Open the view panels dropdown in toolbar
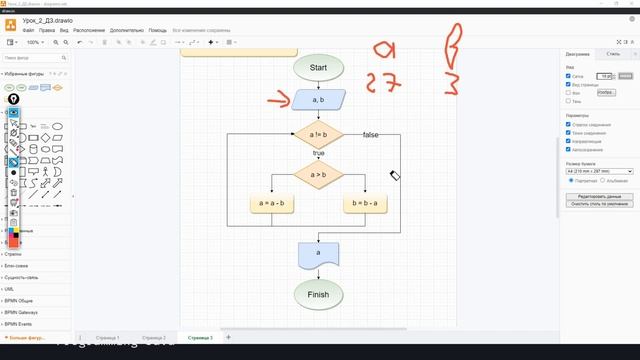This screenshot has width=640, height=360. [12, 42]
